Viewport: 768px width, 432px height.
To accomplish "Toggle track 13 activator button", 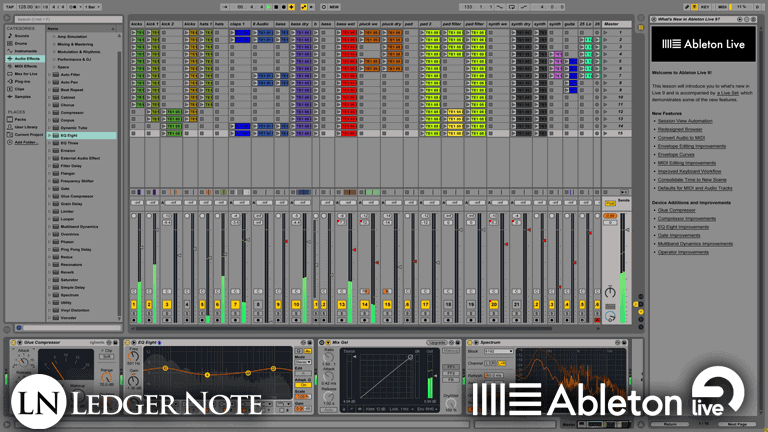I will pos(341,305).
